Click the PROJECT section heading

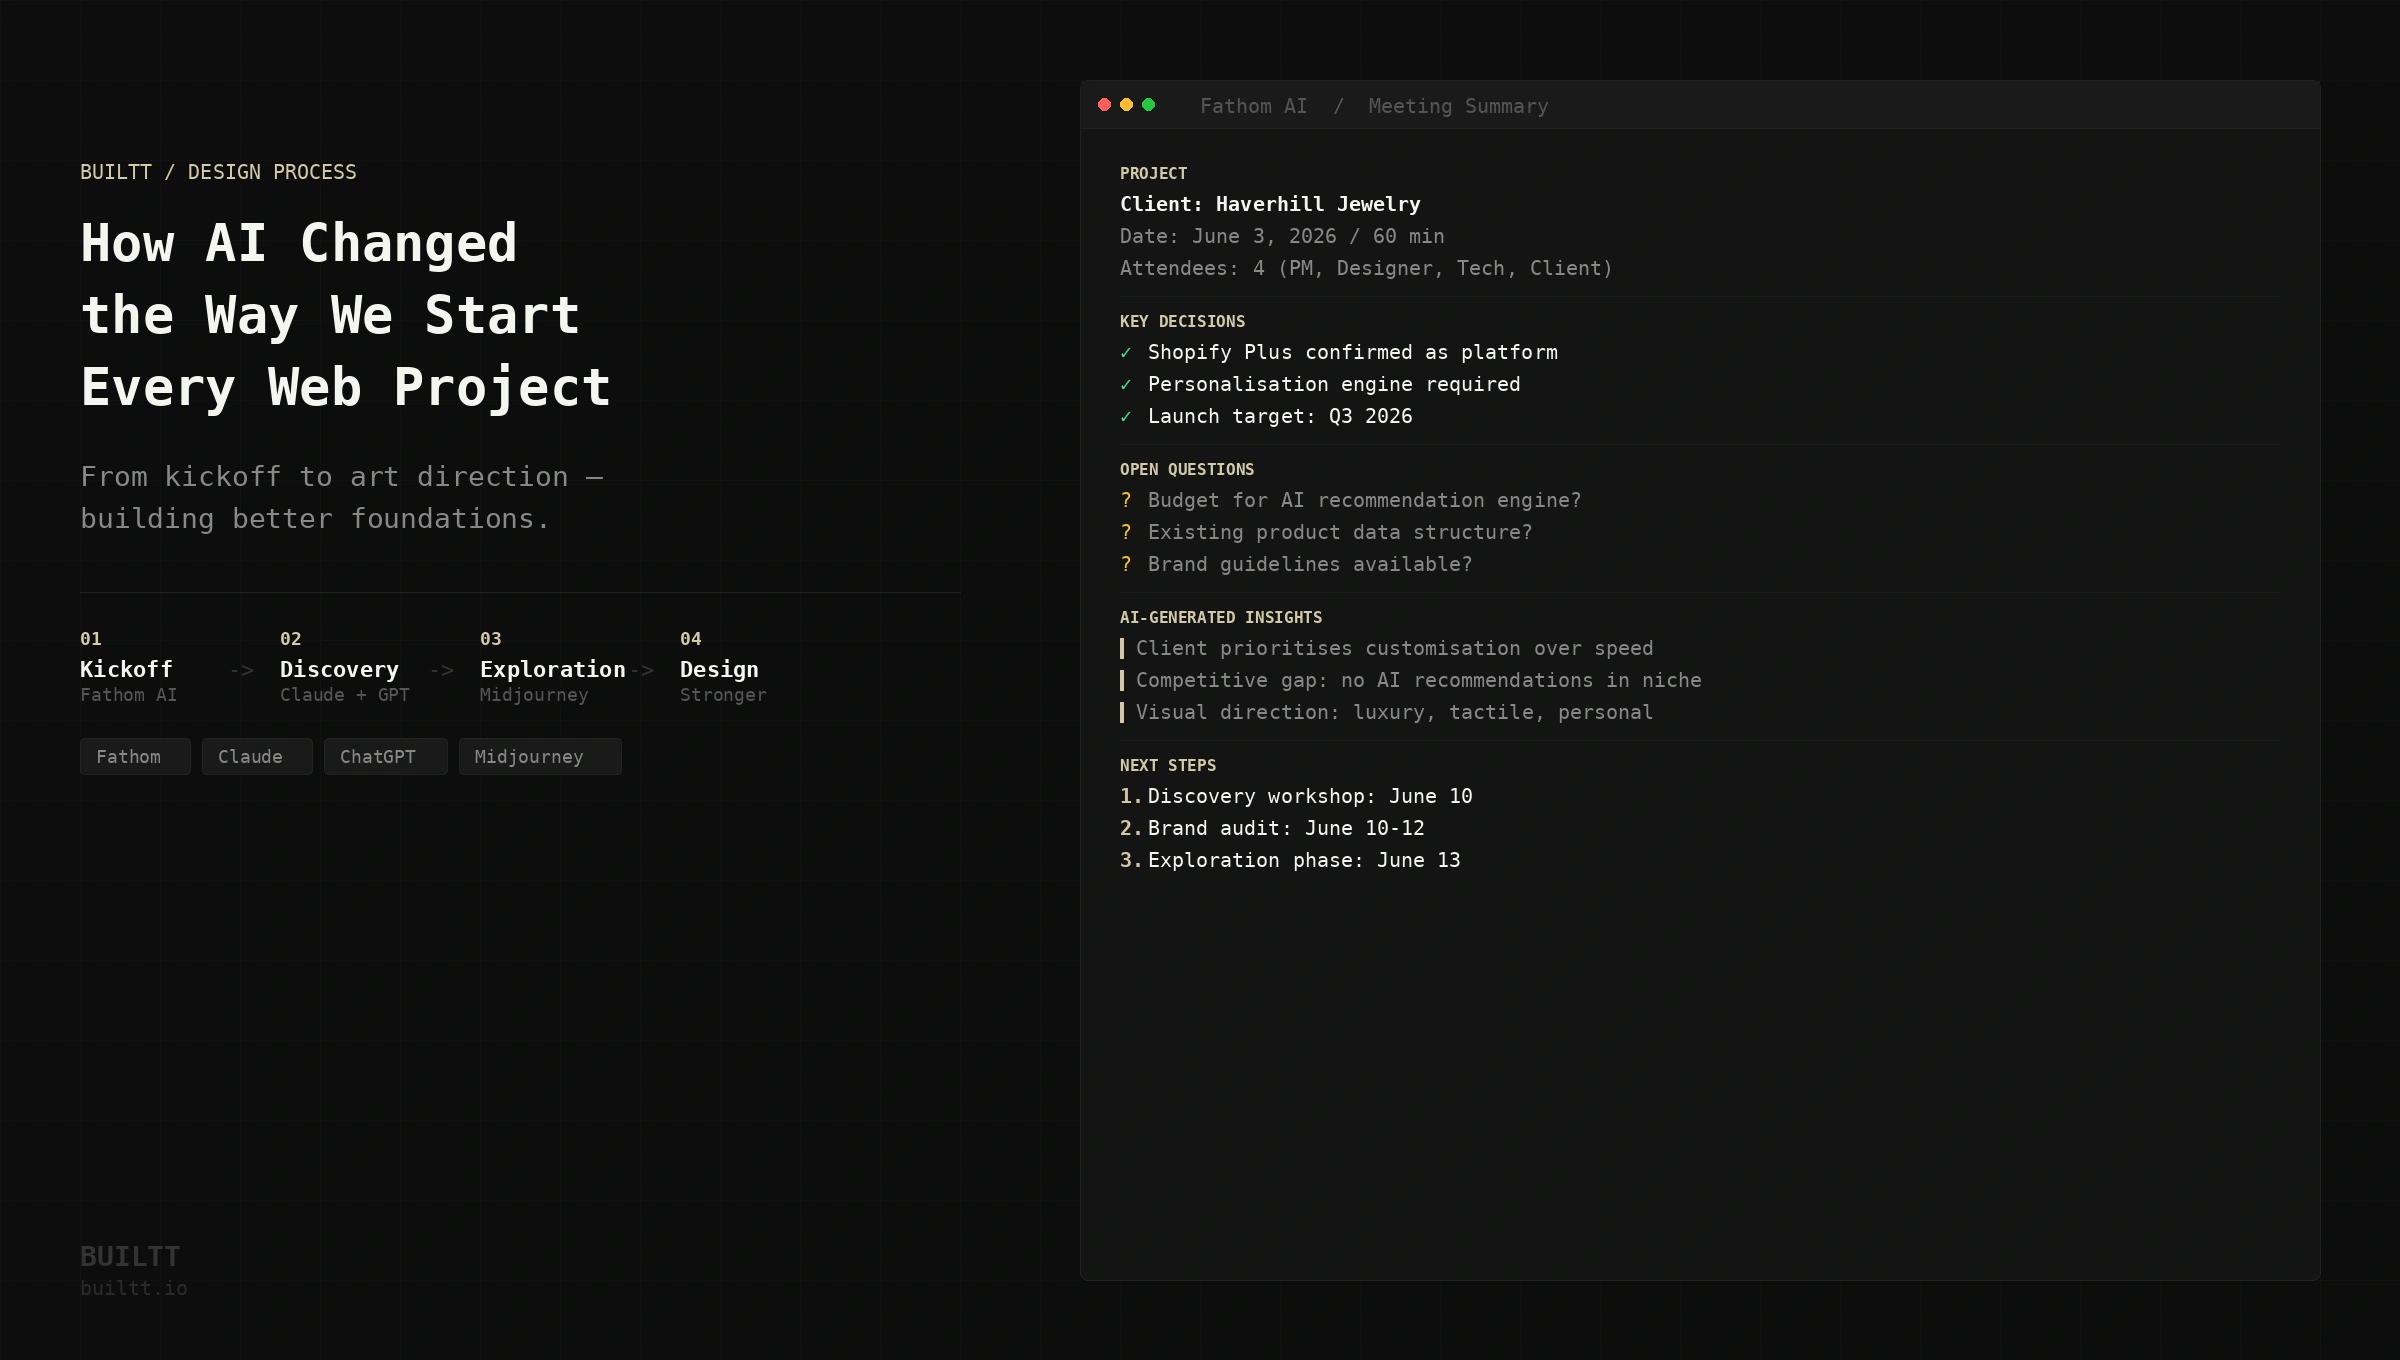point(1153,173)
